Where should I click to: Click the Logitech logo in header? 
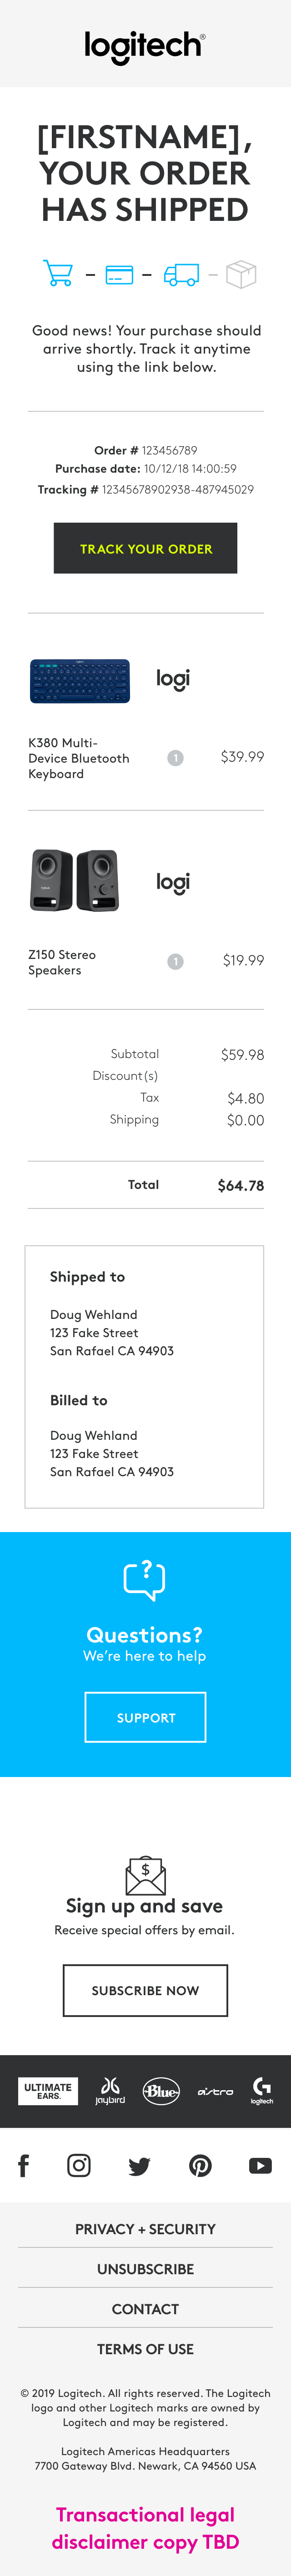click(x=145, y=46)
